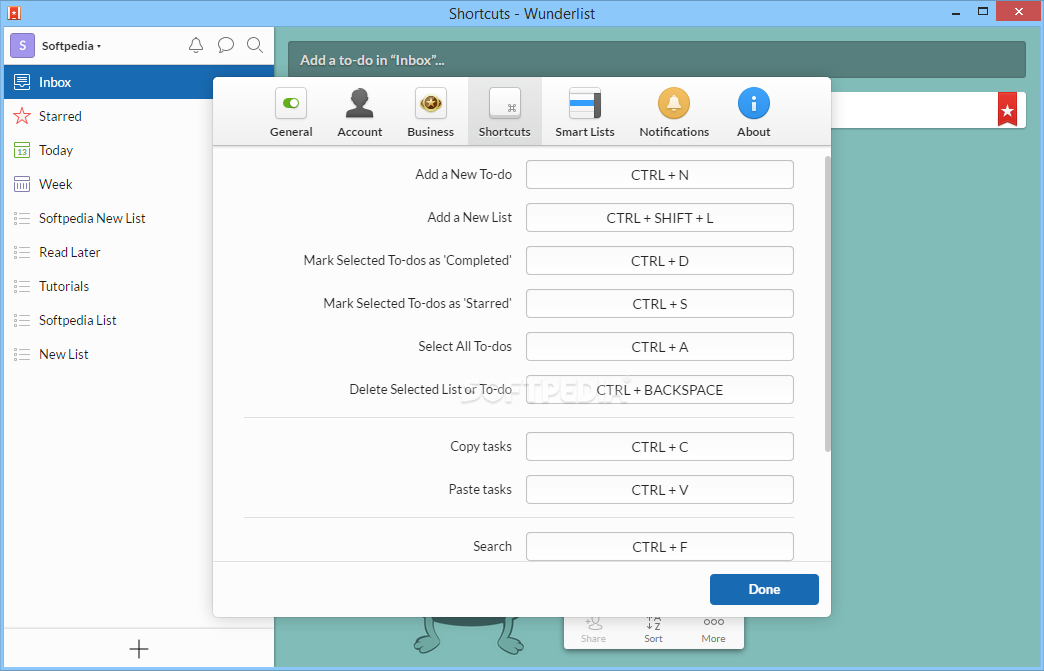Open the conversations speech bubble icon
The width and height of the screenshot is (1044, 671).
(226, 45)
